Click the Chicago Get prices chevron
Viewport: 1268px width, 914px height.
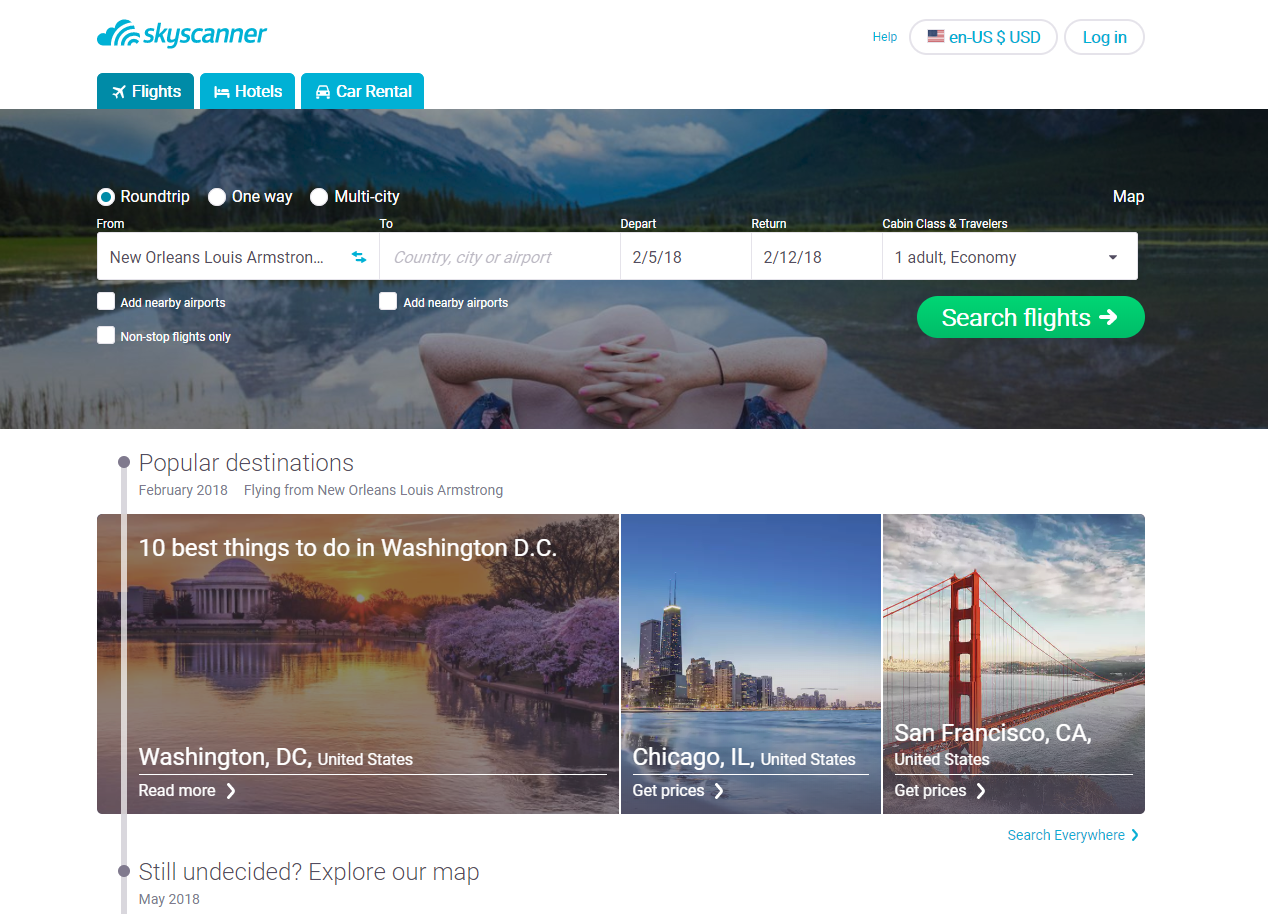coord(718,791)
